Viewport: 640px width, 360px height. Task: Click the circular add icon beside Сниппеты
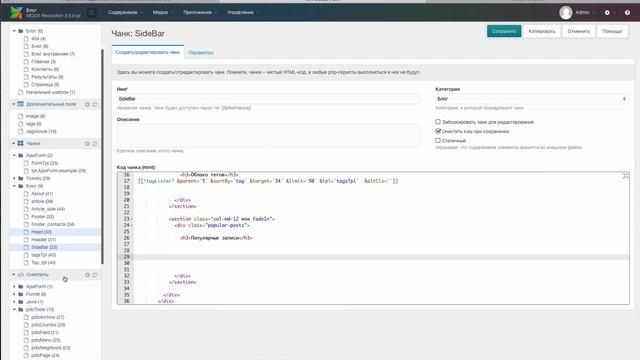point(87,275)
